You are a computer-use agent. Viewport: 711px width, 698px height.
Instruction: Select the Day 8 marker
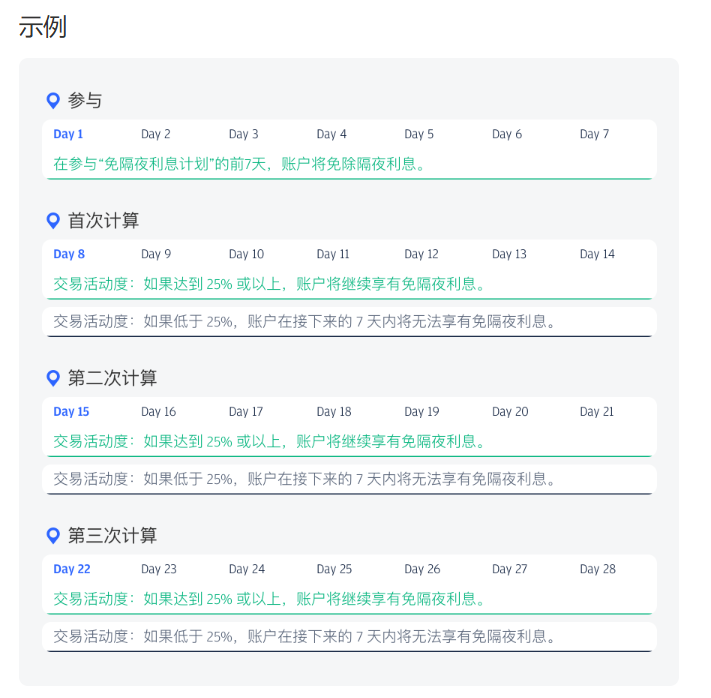(69, 254)
